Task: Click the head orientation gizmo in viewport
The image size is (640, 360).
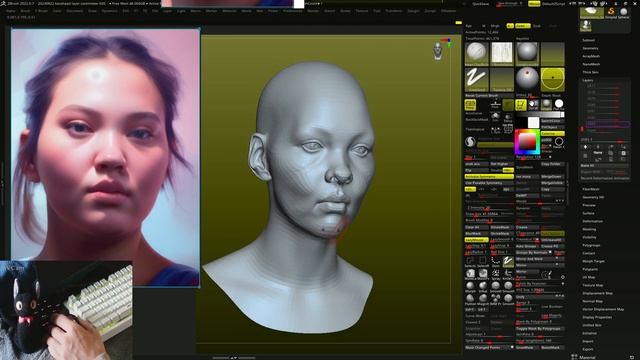Action: [438, 51]
